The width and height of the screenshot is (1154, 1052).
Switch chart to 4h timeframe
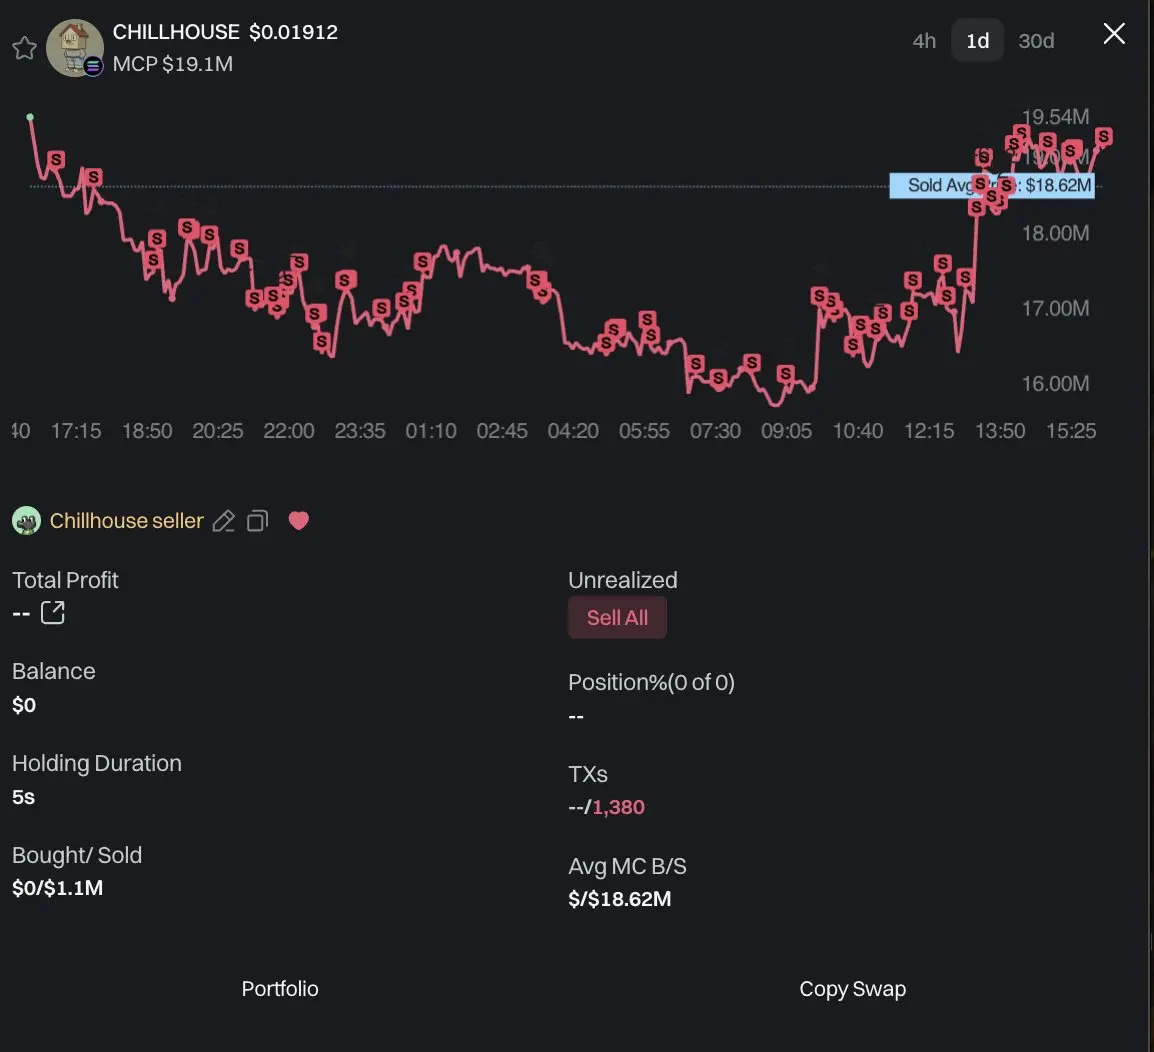click(x=924, y=41)
